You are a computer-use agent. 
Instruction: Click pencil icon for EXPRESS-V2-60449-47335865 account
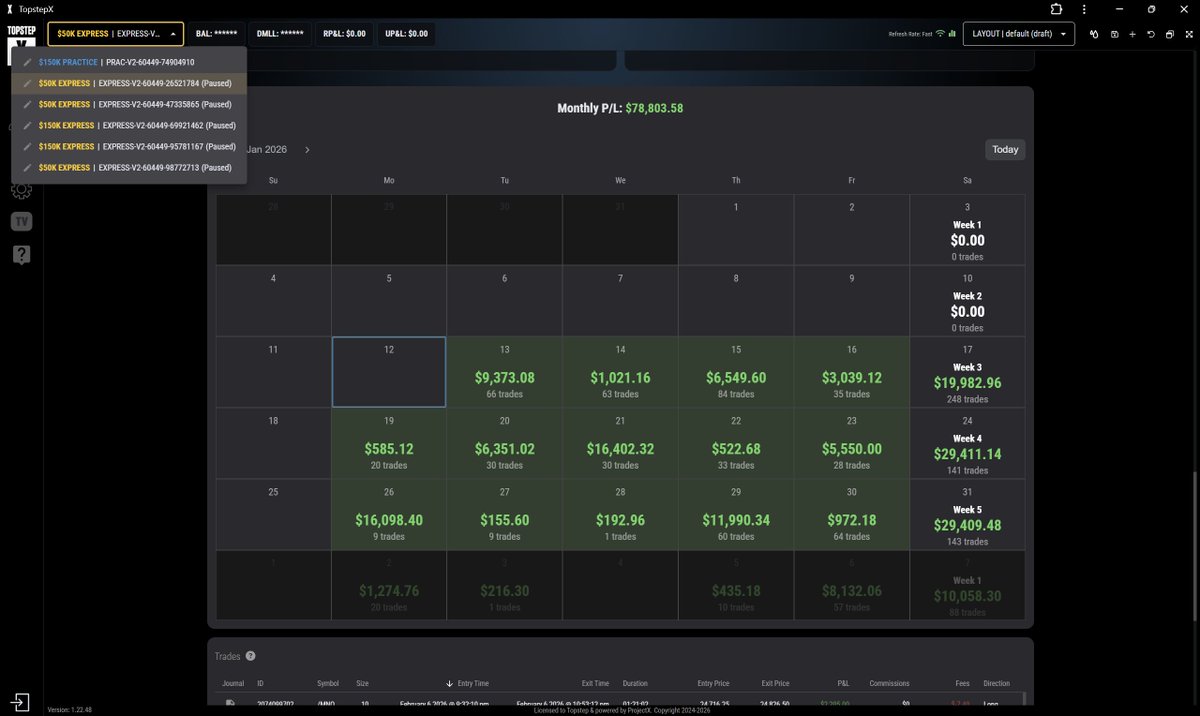(x=27, y=104)
